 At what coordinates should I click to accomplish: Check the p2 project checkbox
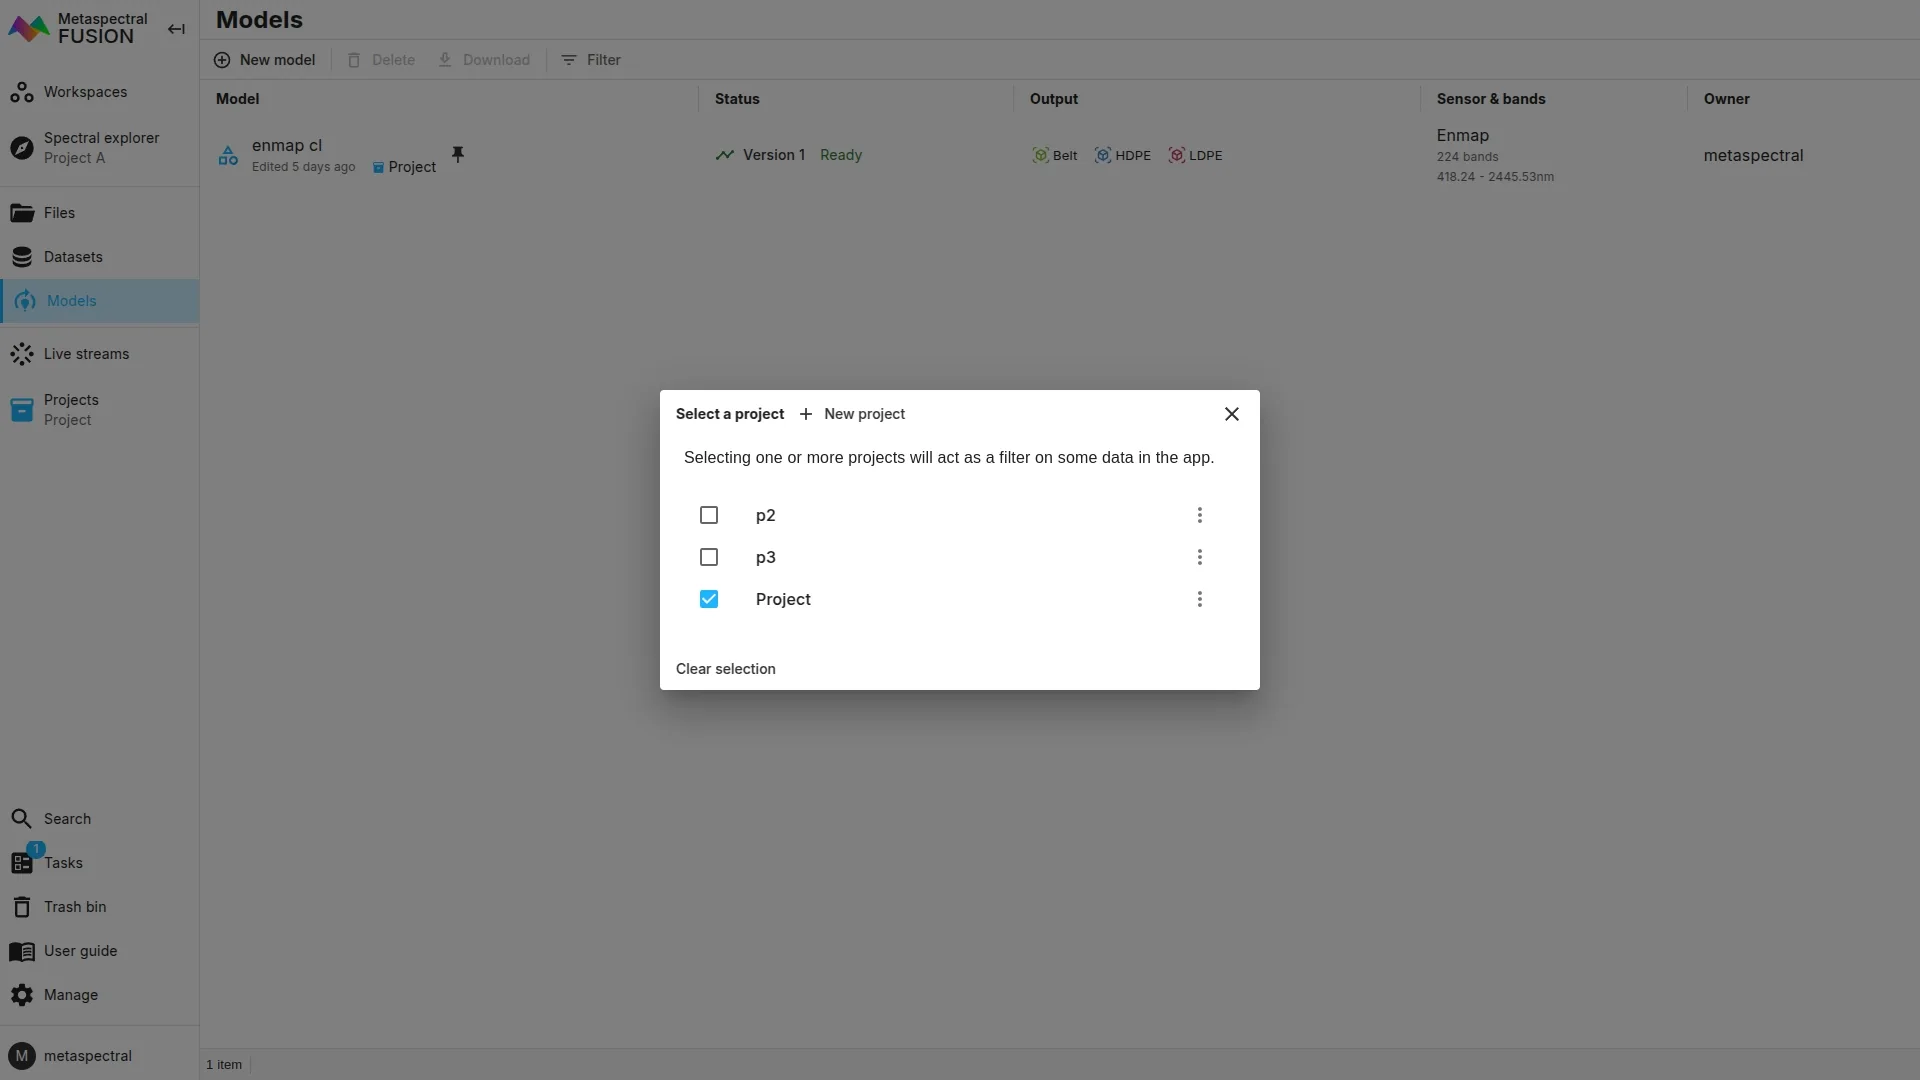click(709, 515)
